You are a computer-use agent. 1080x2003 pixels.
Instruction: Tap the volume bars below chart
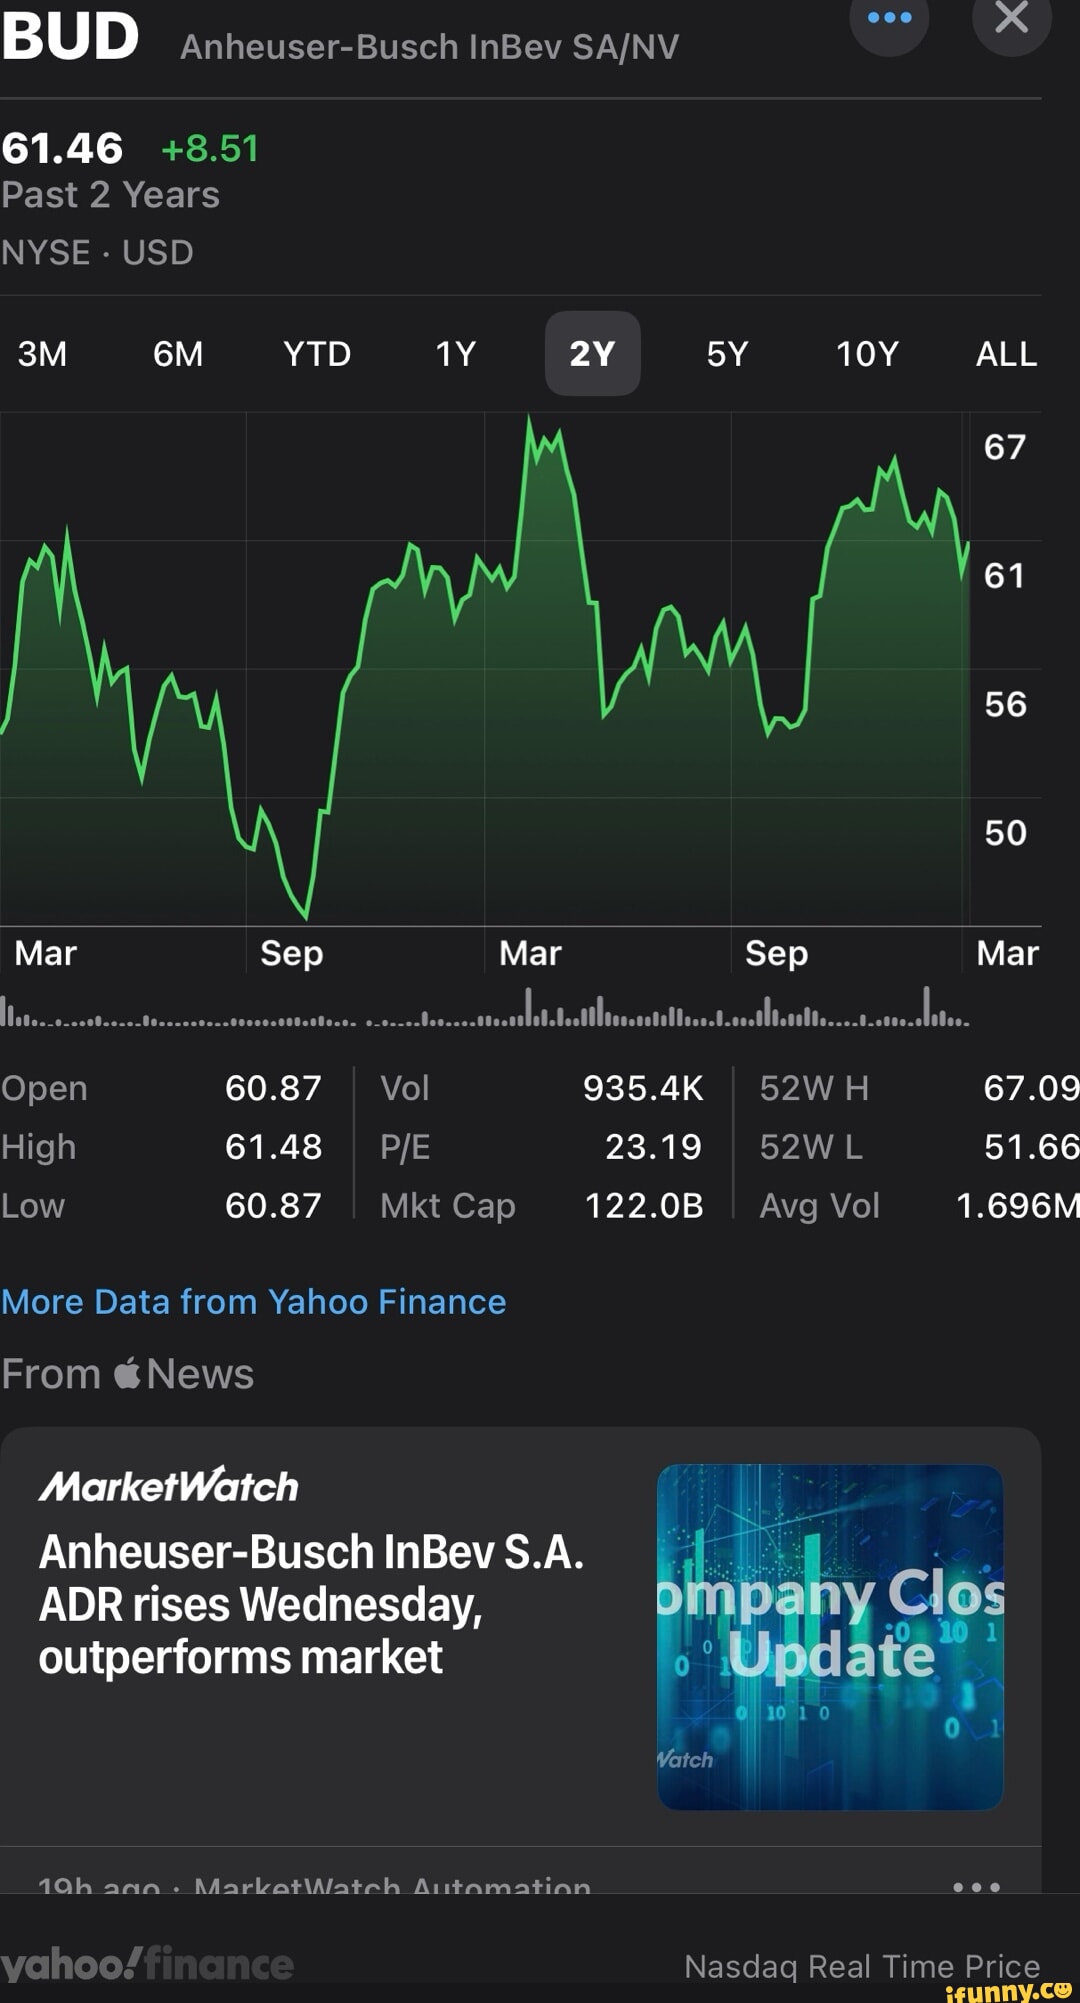[x=485, y=1010]
